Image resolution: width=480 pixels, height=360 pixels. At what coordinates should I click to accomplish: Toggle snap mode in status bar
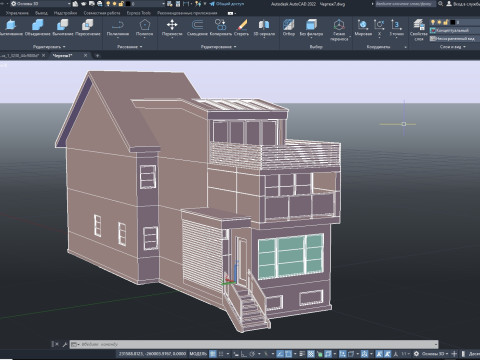[221, 354]
